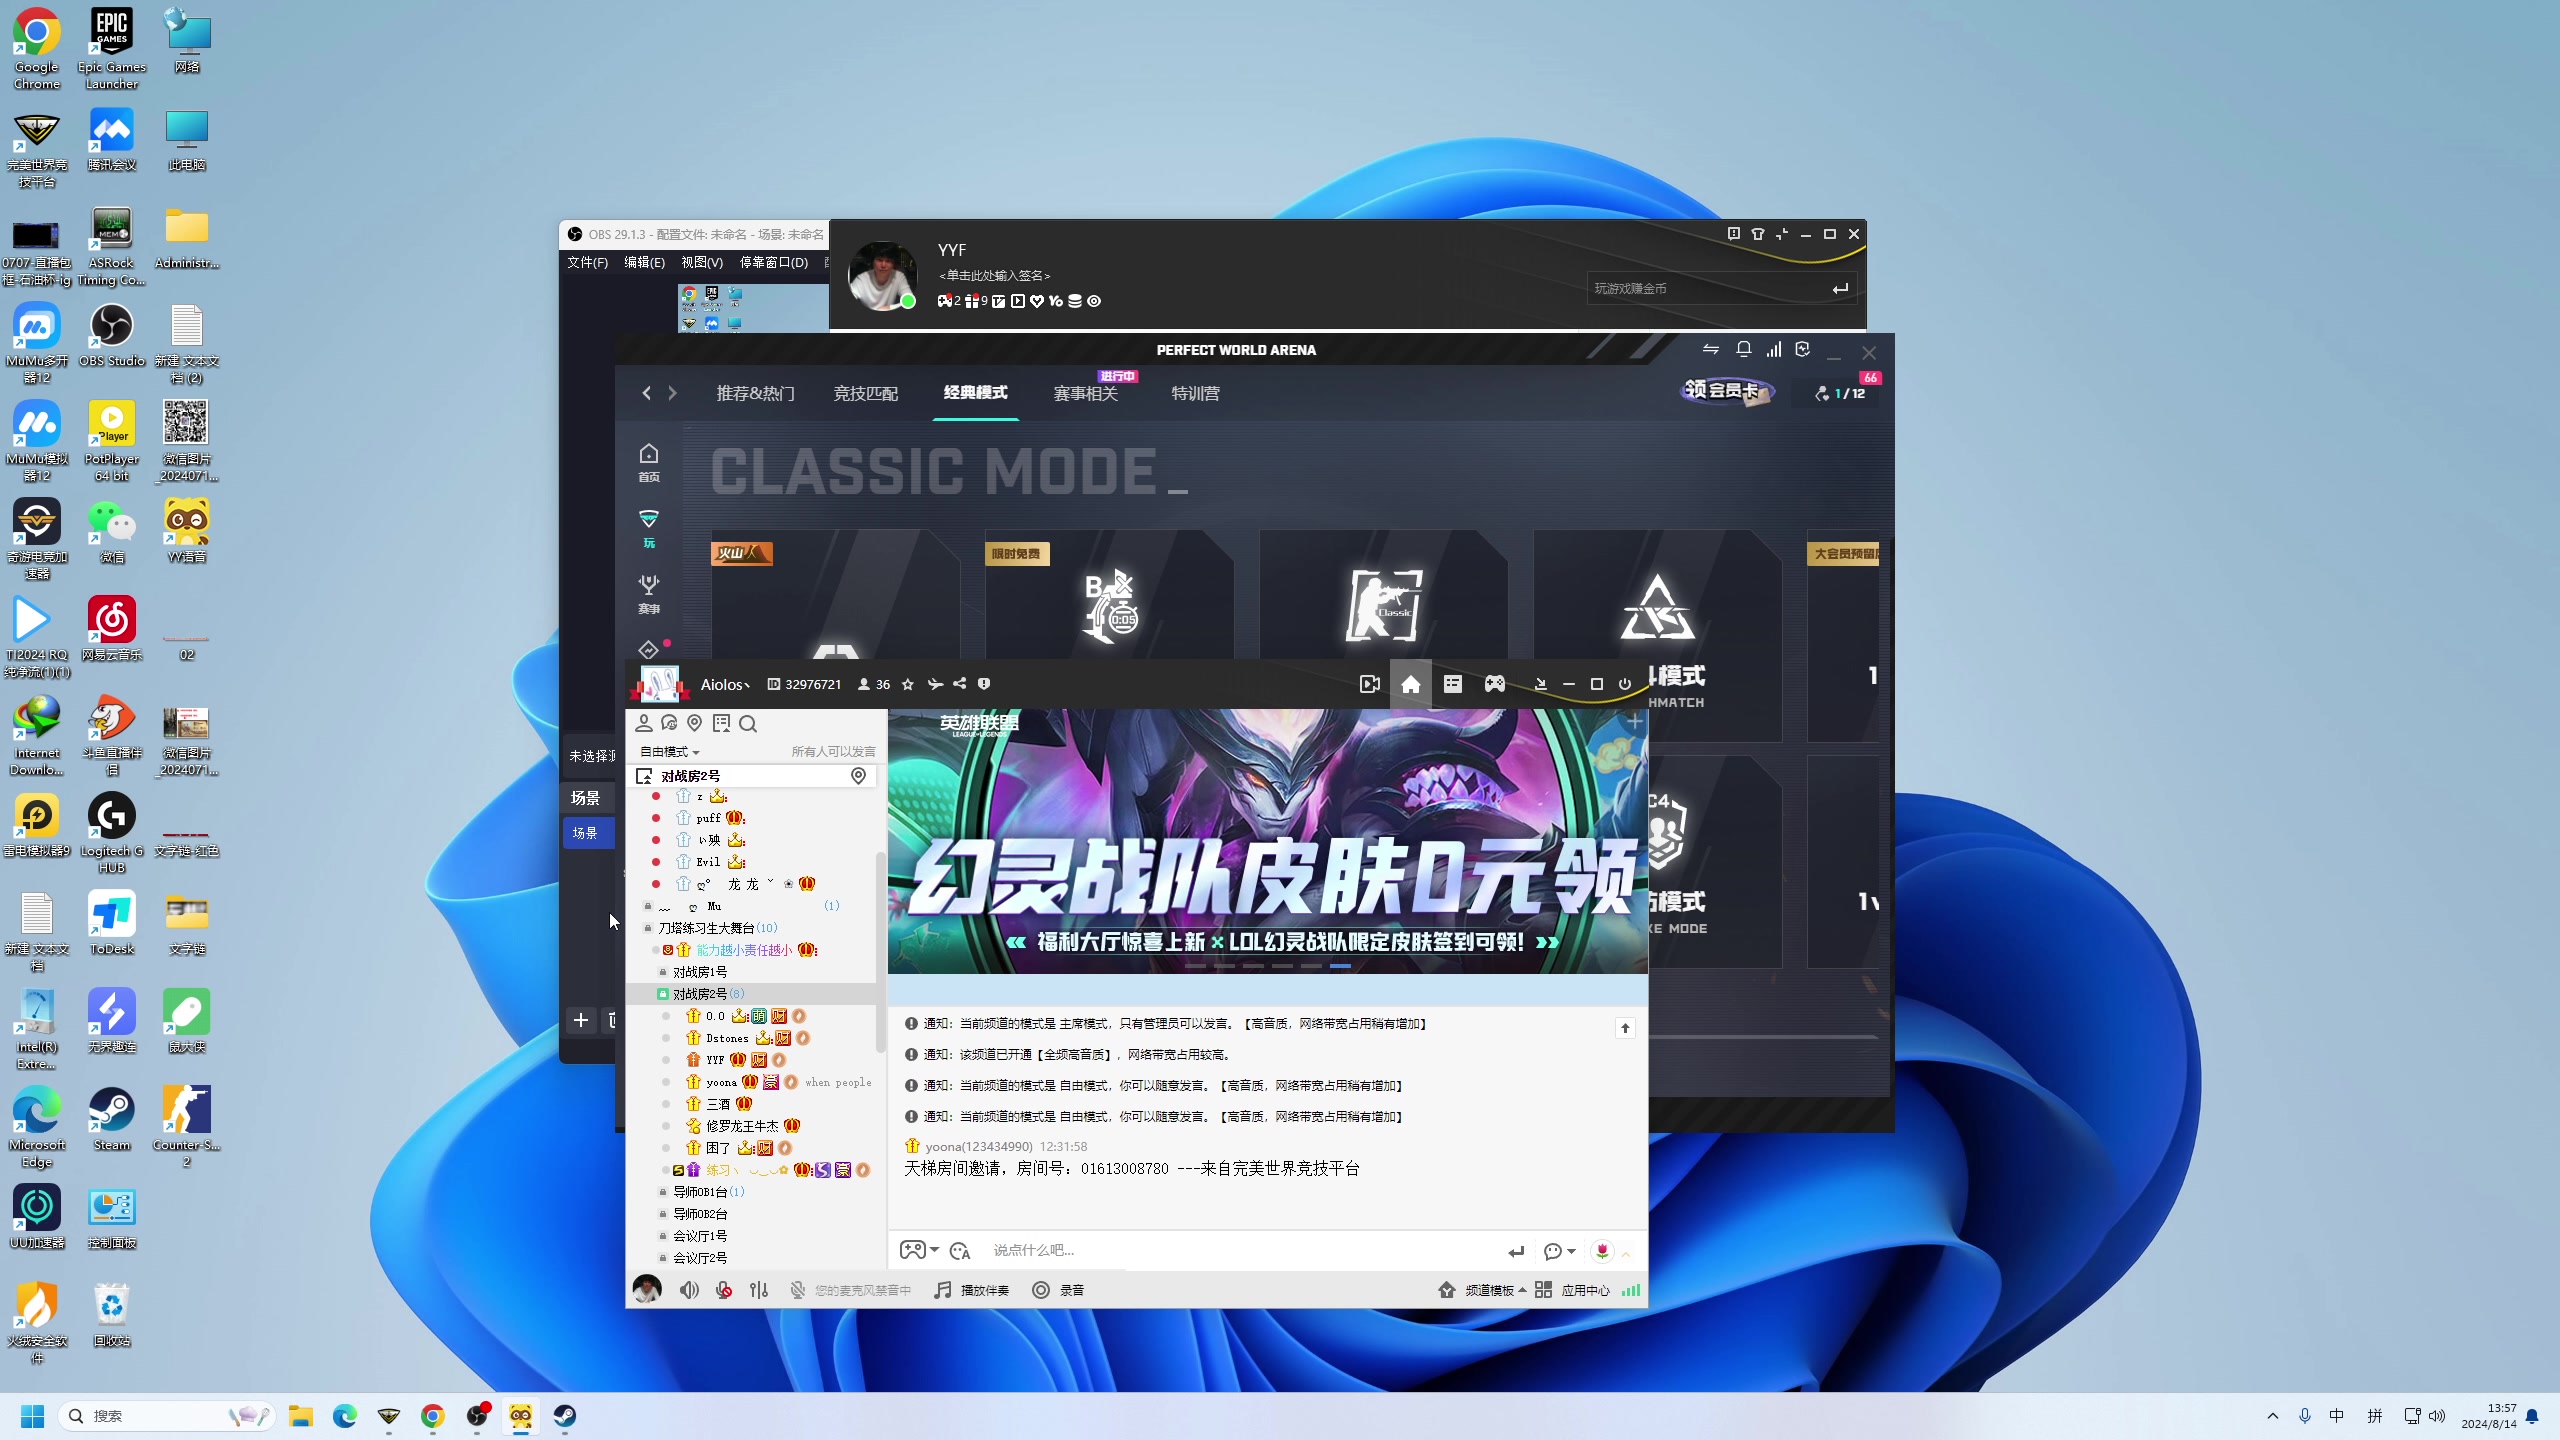The image size is (2560, 1440).
Task: Open the 自由模式 speaking mode dropdown
Action: [670, 751]
